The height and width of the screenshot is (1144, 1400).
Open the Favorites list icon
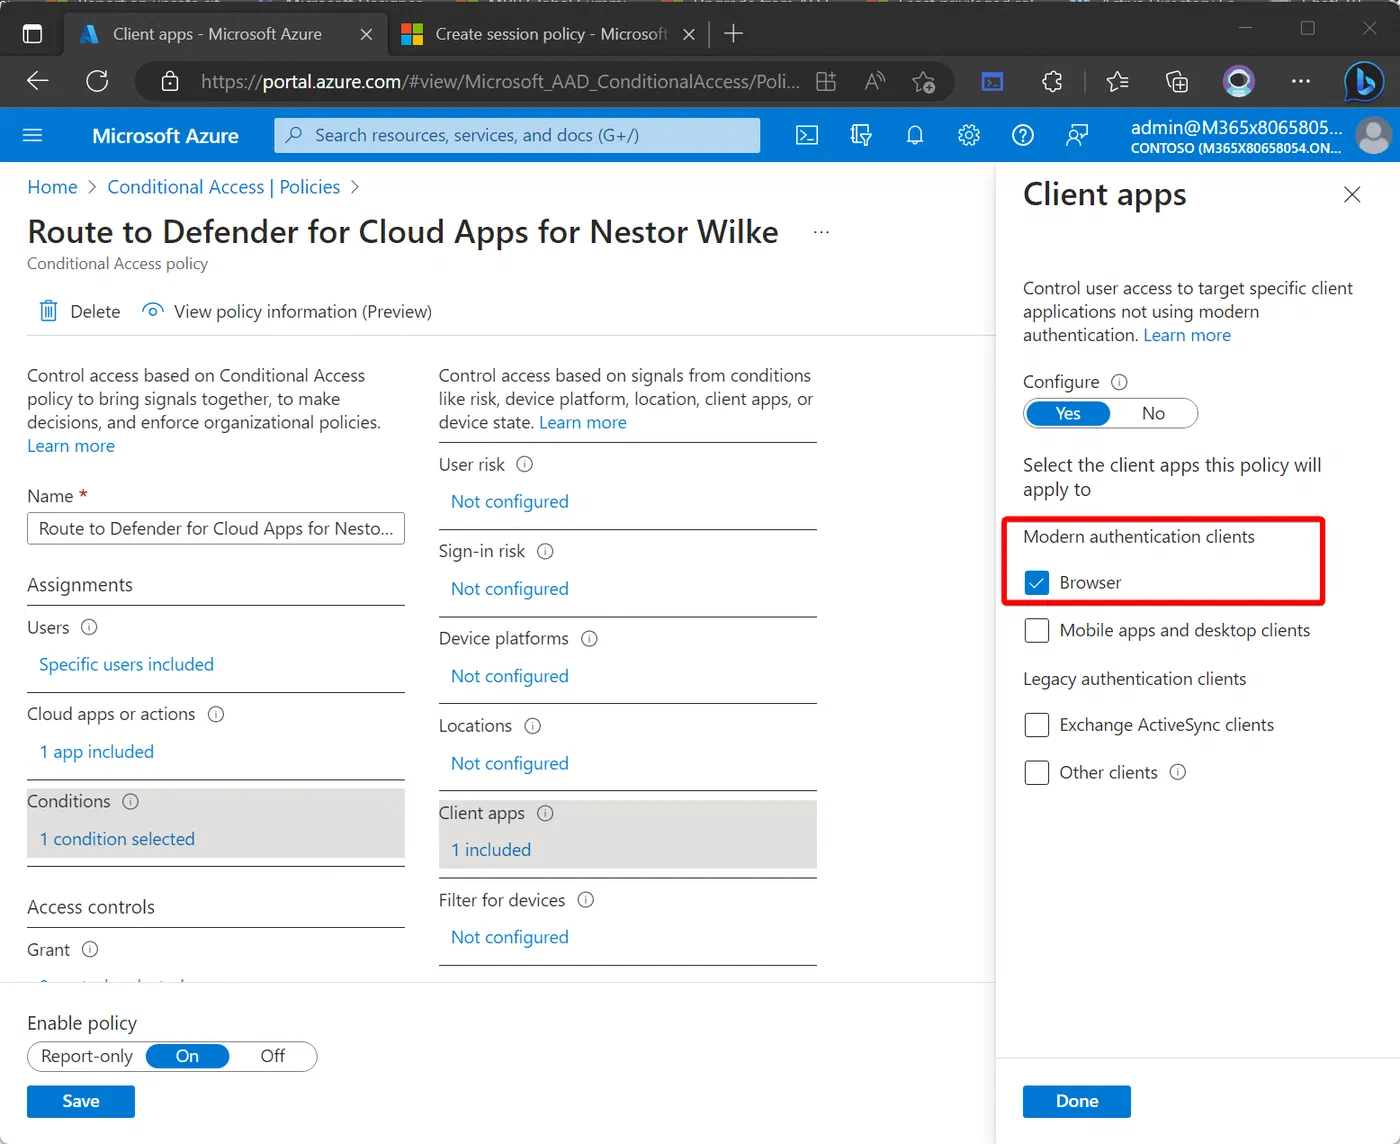pos(1117,81)
